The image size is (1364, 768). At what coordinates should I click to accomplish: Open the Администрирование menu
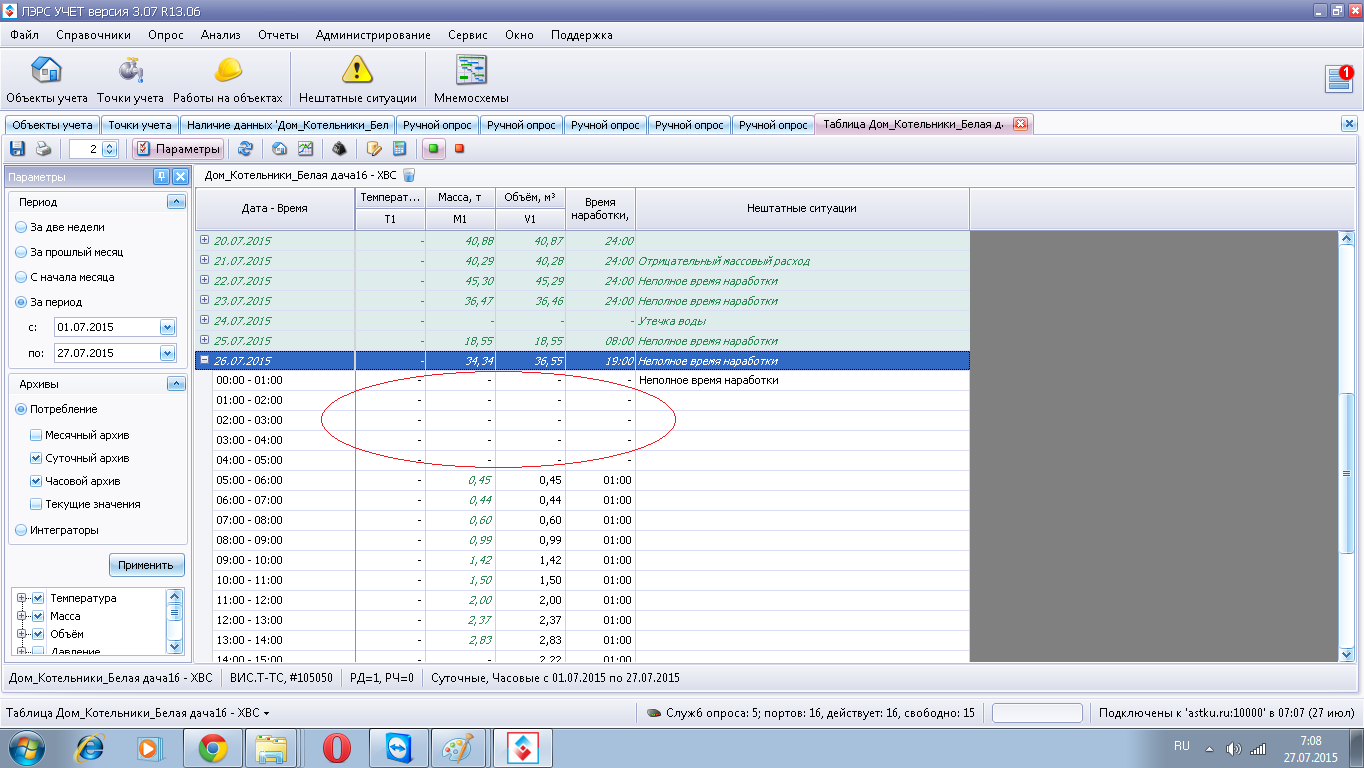click(x=373, y=35)
